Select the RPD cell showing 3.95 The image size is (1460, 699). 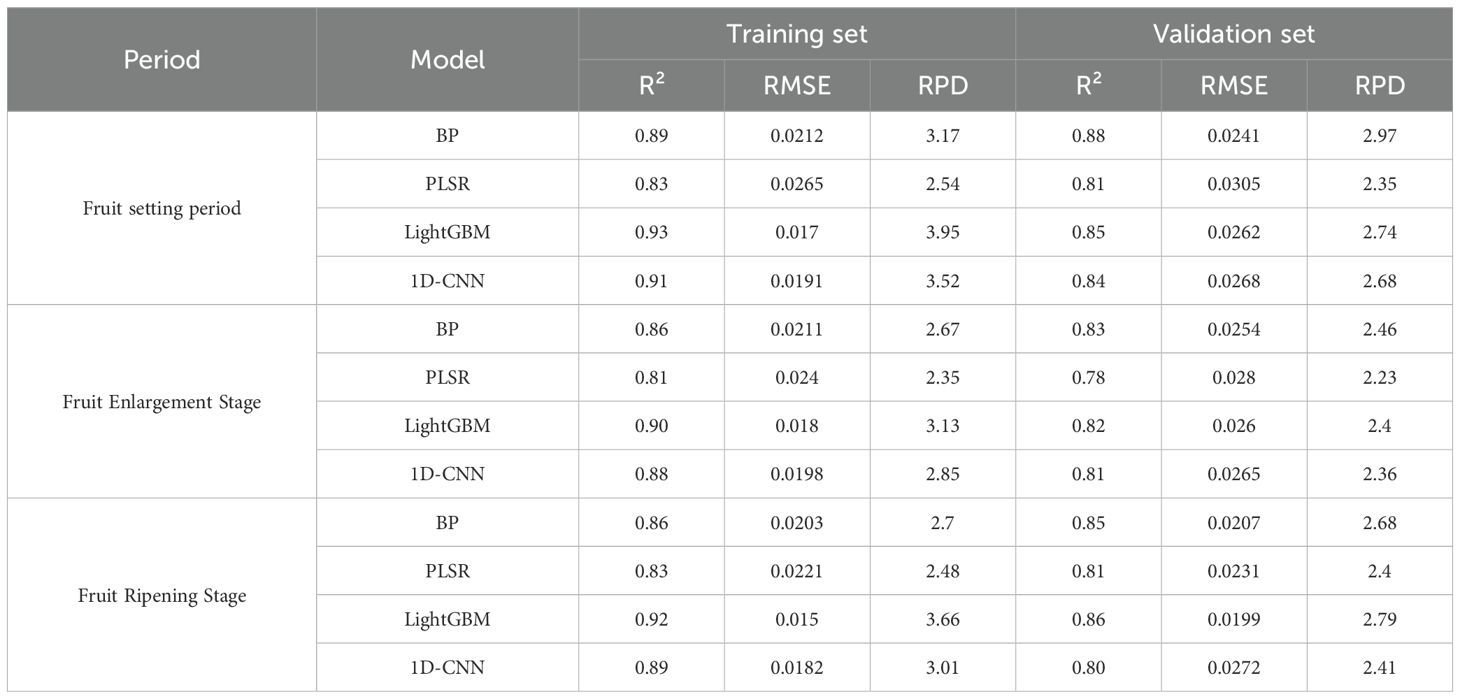(x=942, y=233)
